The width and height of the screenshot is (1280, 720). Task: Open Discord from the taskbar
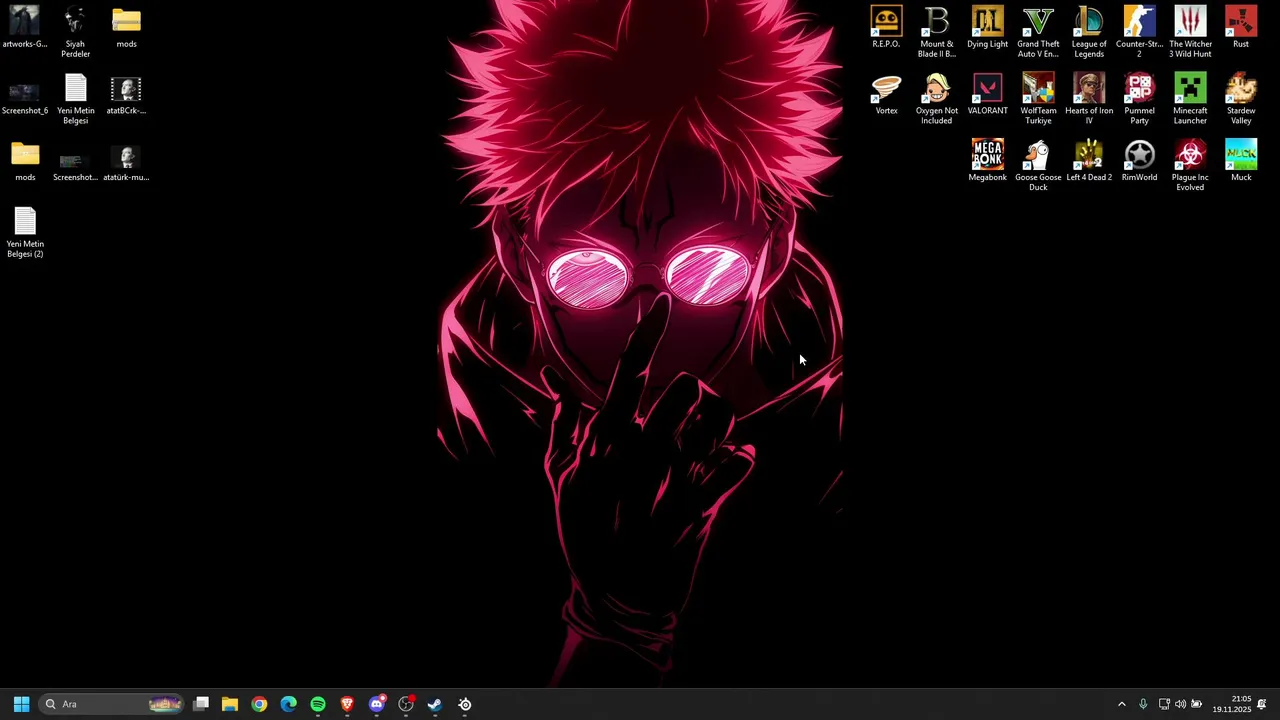click(377, 704)
